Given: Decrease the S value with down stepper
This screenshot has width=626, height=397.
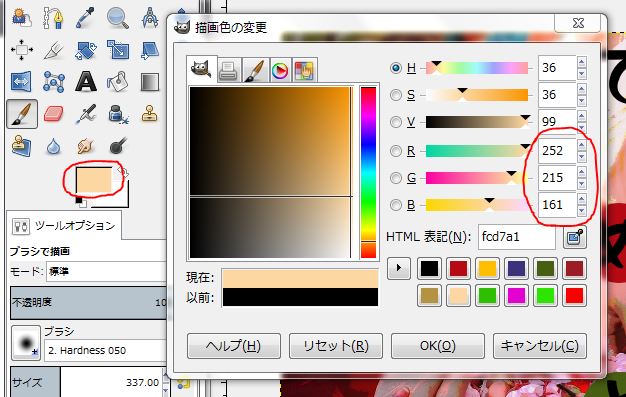Looking at the screenshot, I should pyautogui.click(x=581, y=101).
